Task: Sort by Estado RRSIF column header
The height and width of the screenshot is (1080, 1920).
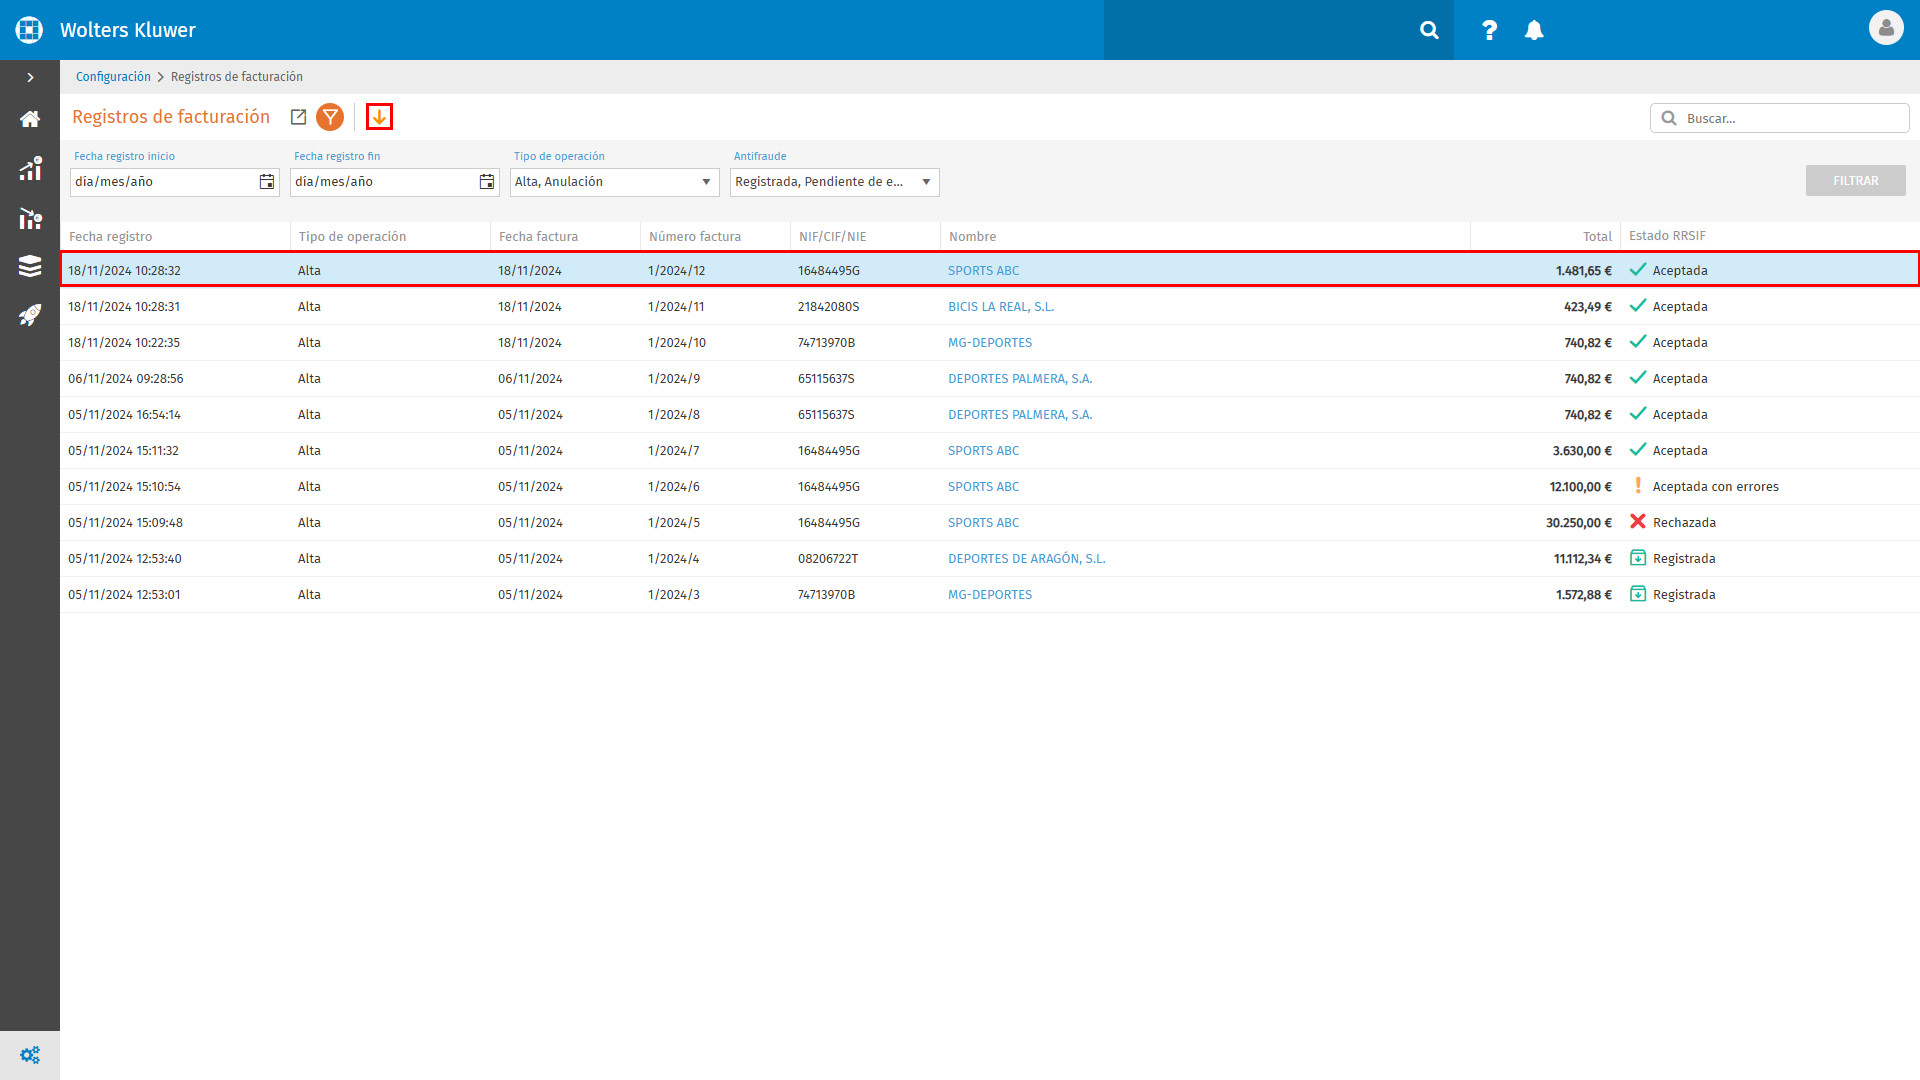Action: pos(1667,236)
